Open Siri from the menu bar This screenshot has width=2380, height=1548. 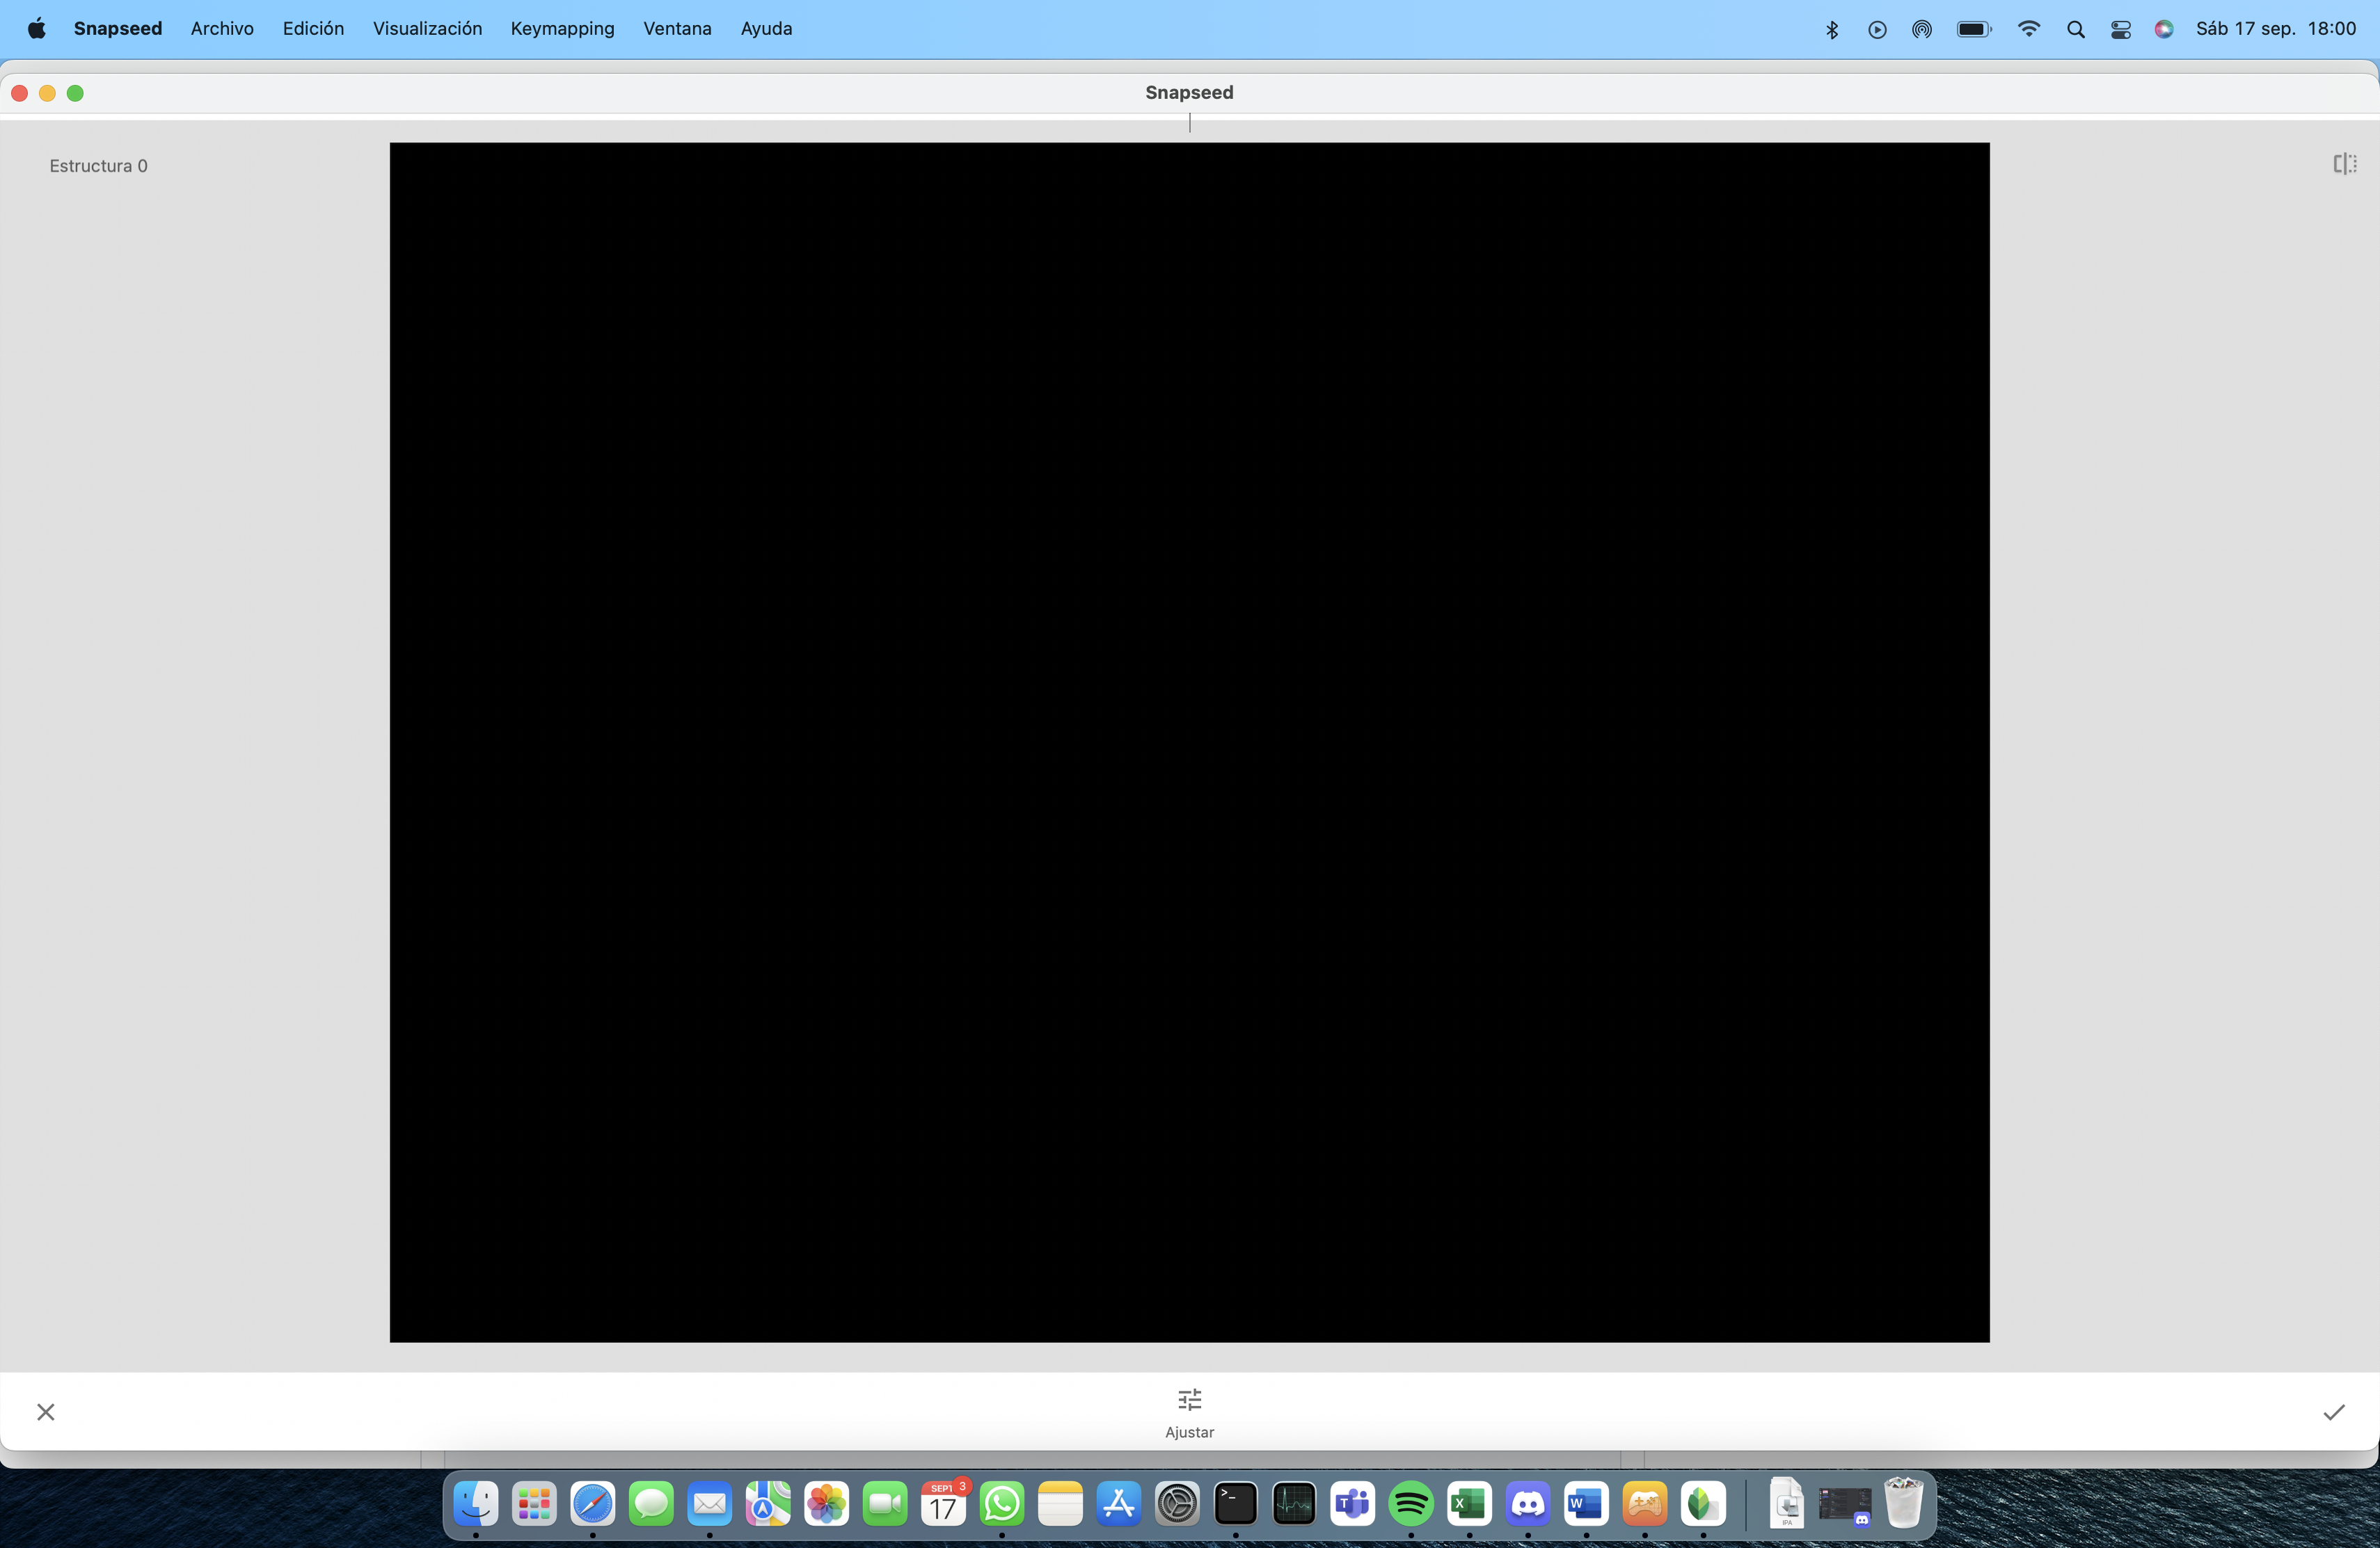pyautogui.click(x=2163, y=29)
